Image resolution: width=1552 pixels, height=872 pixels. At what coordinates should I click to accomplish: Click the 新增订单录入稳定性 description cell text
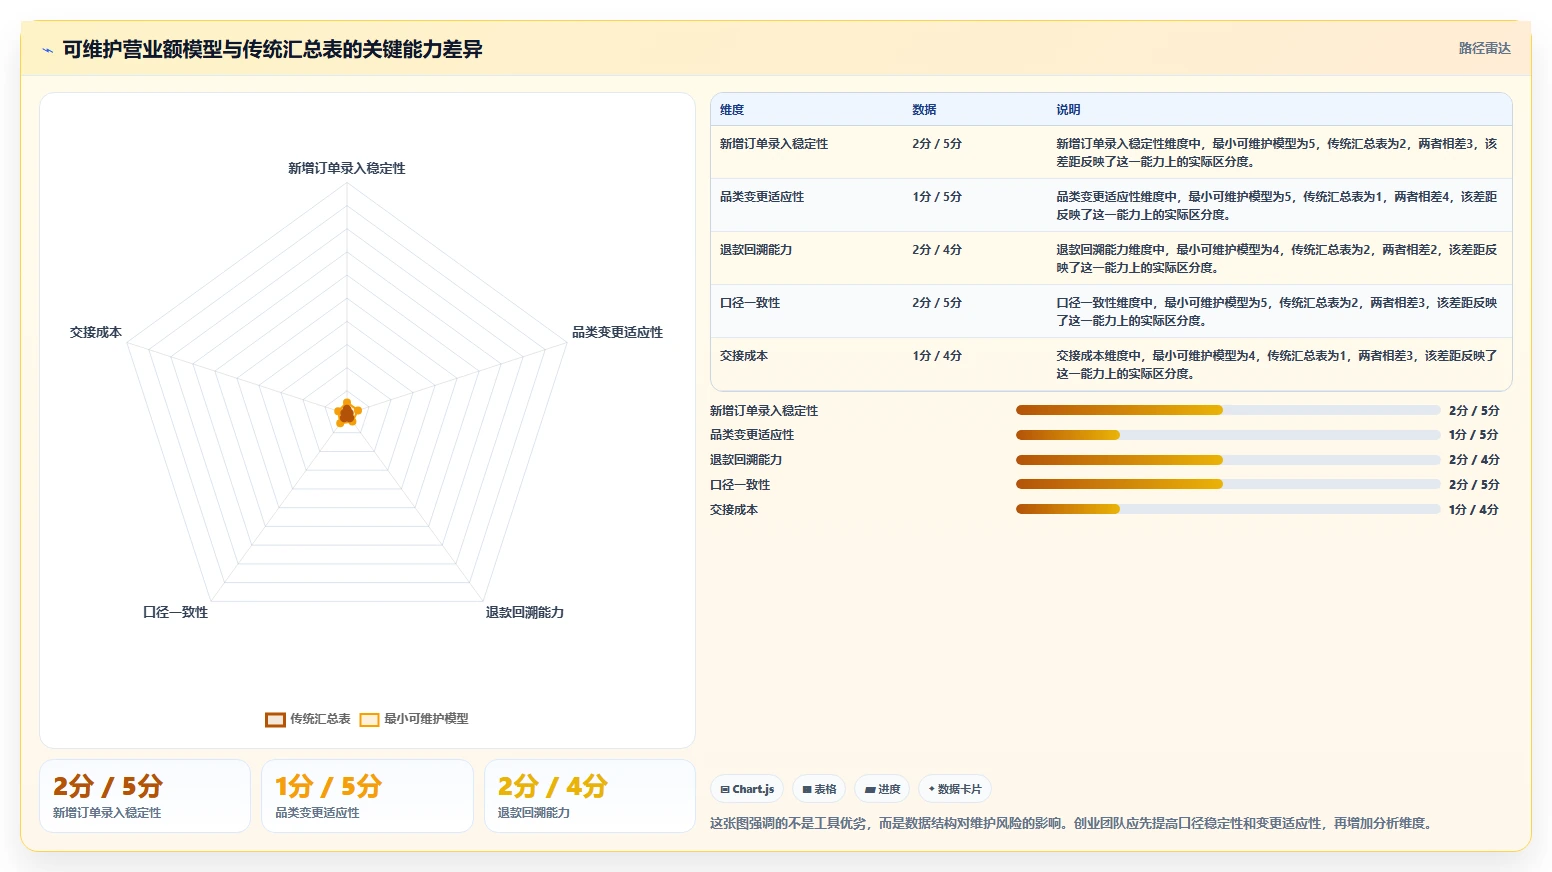click(1277, 153)
